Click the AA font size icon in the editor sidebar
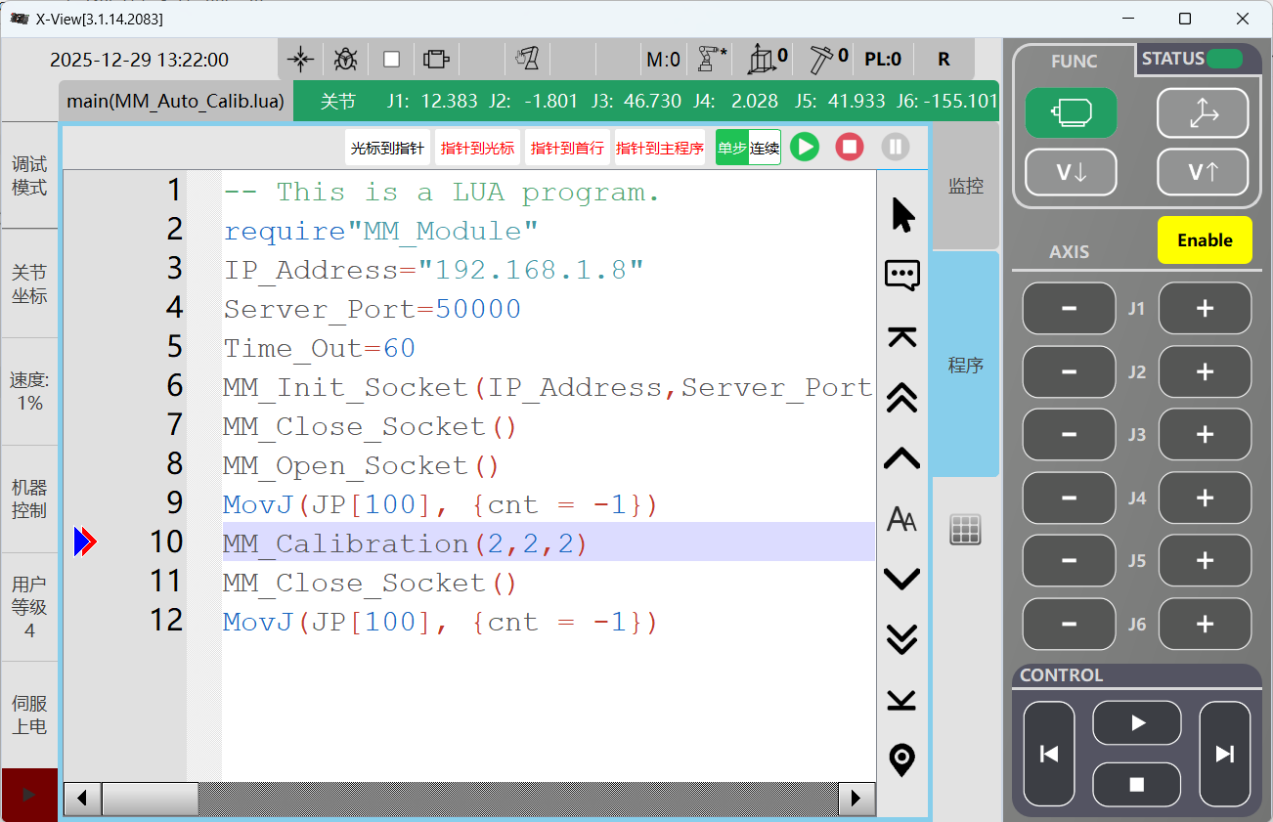Screen dimensions: 1273x822 point(901,518)
